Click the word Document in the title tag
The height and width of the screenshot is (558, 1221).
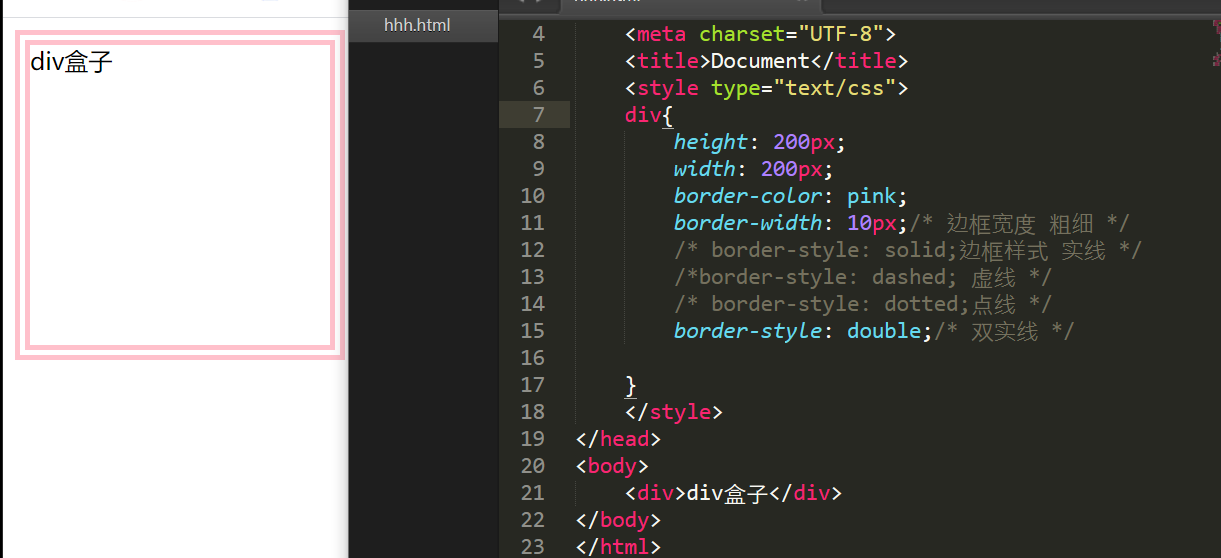(760, 61)
